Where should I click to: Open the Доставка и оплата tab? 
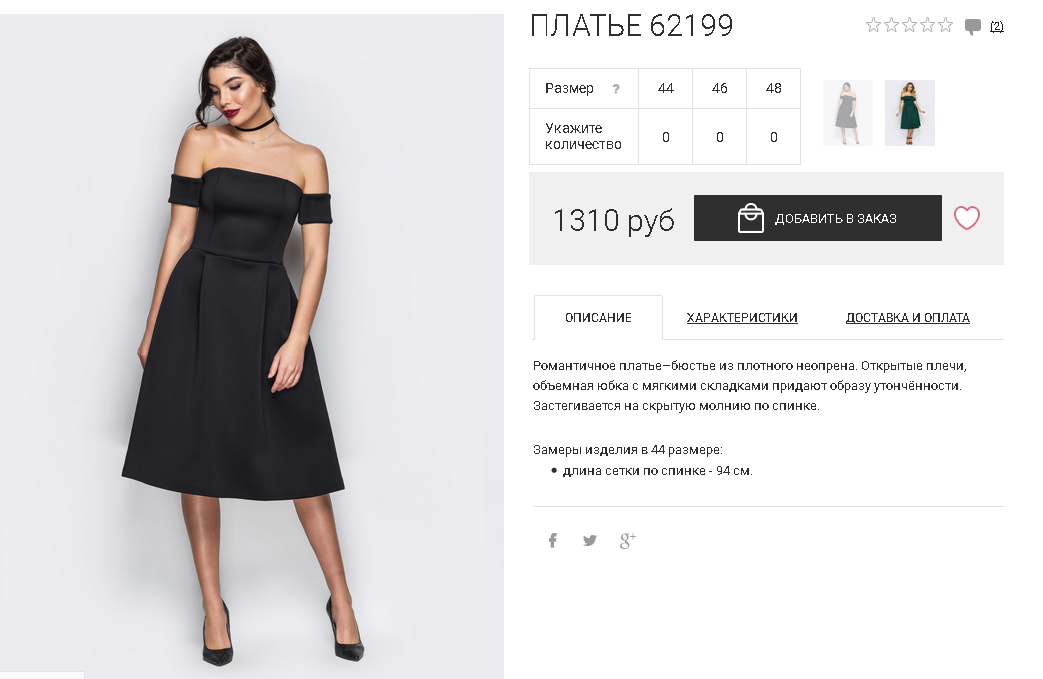pos(907,318)
